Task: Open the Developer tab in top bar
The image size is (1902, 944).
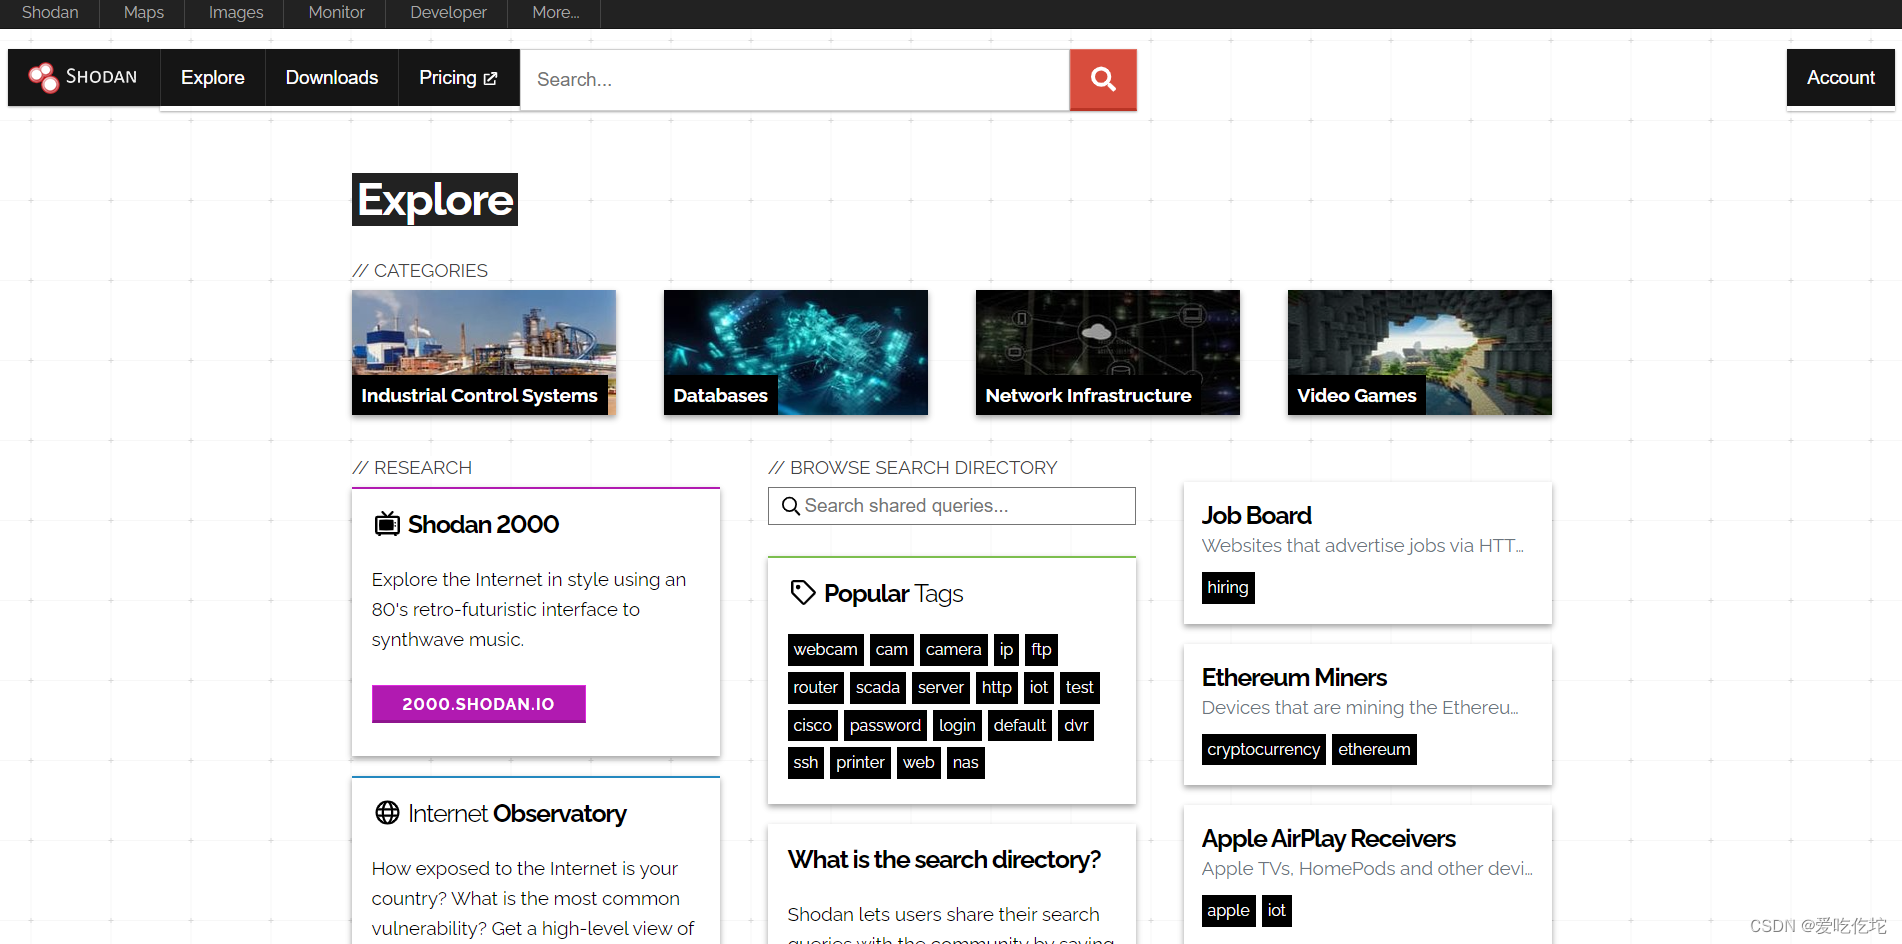Action: tap(448, 13)
